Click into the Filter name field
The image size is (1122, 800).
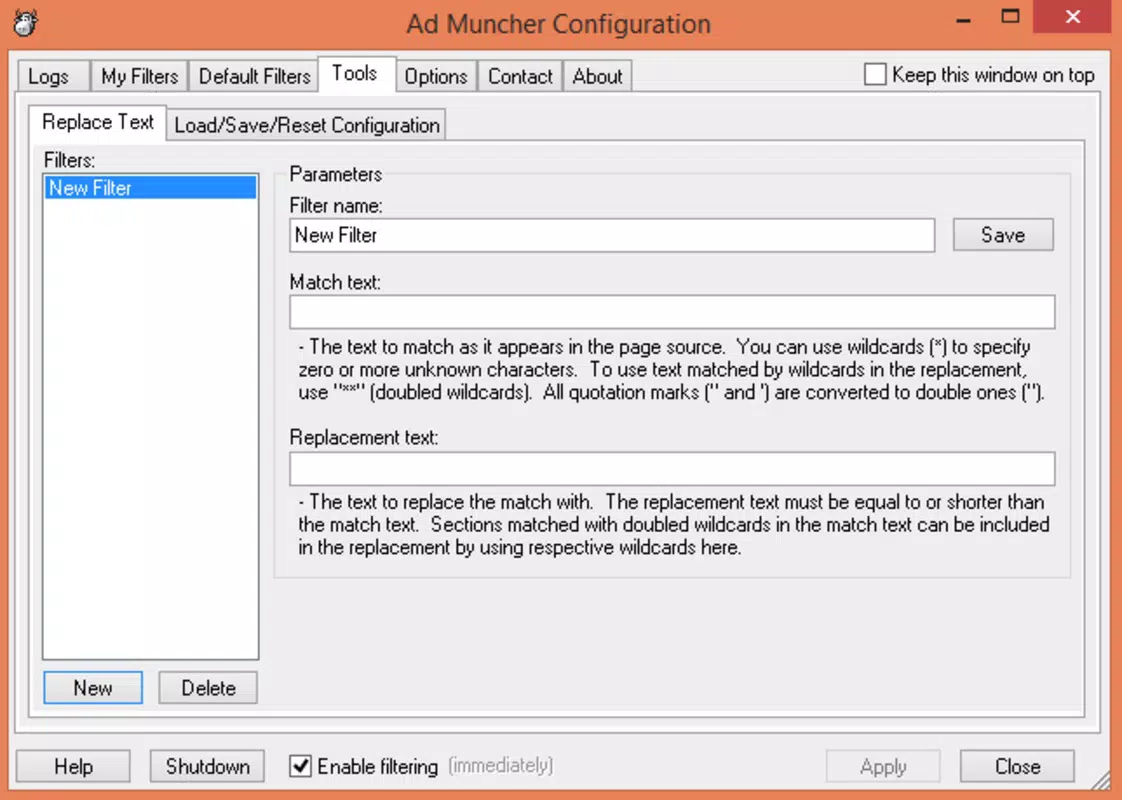tap(612, 235)
